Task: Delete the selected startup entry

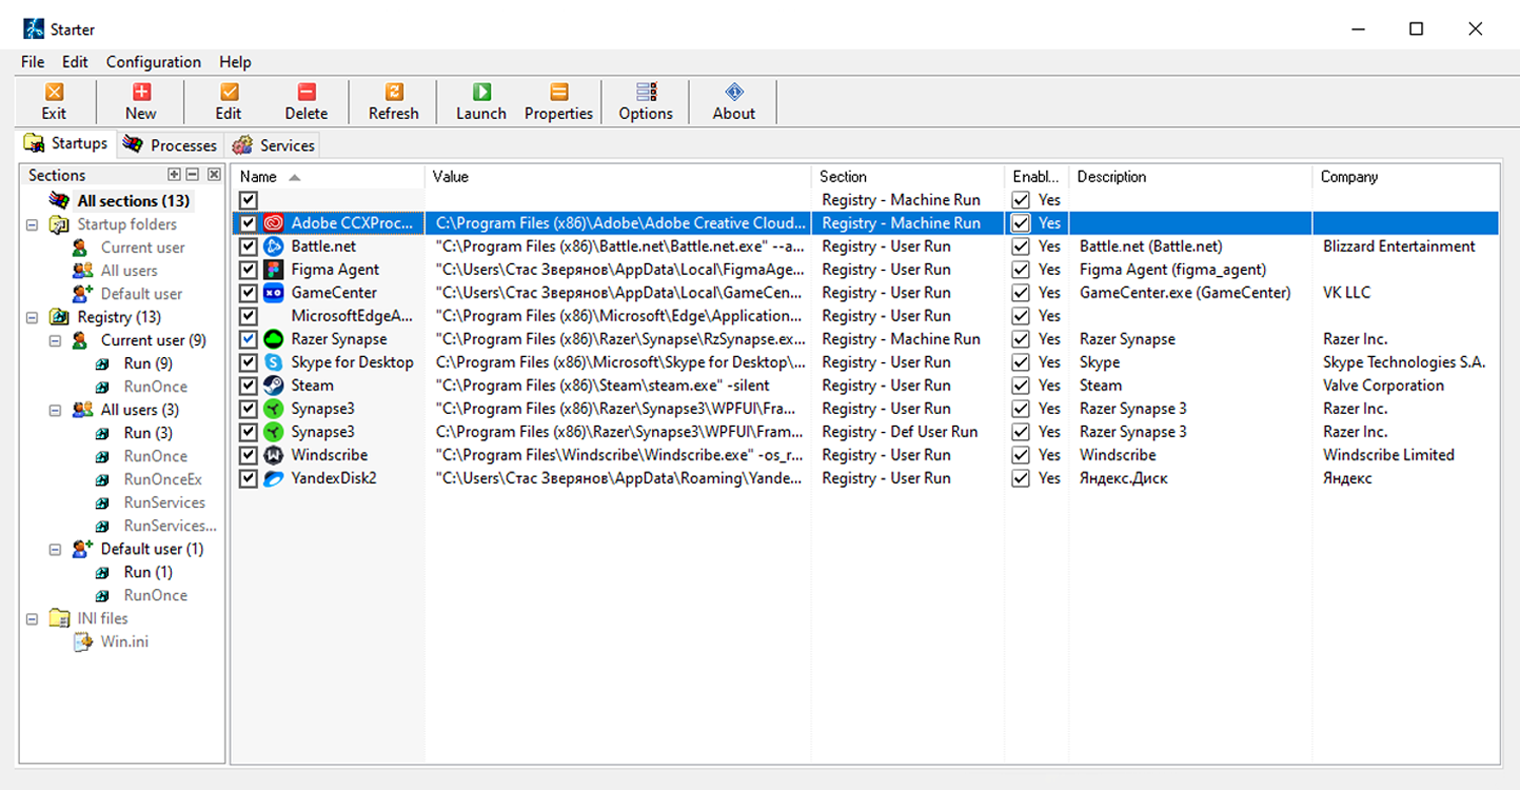Action: pyautogui.click(x=306, y=101)
